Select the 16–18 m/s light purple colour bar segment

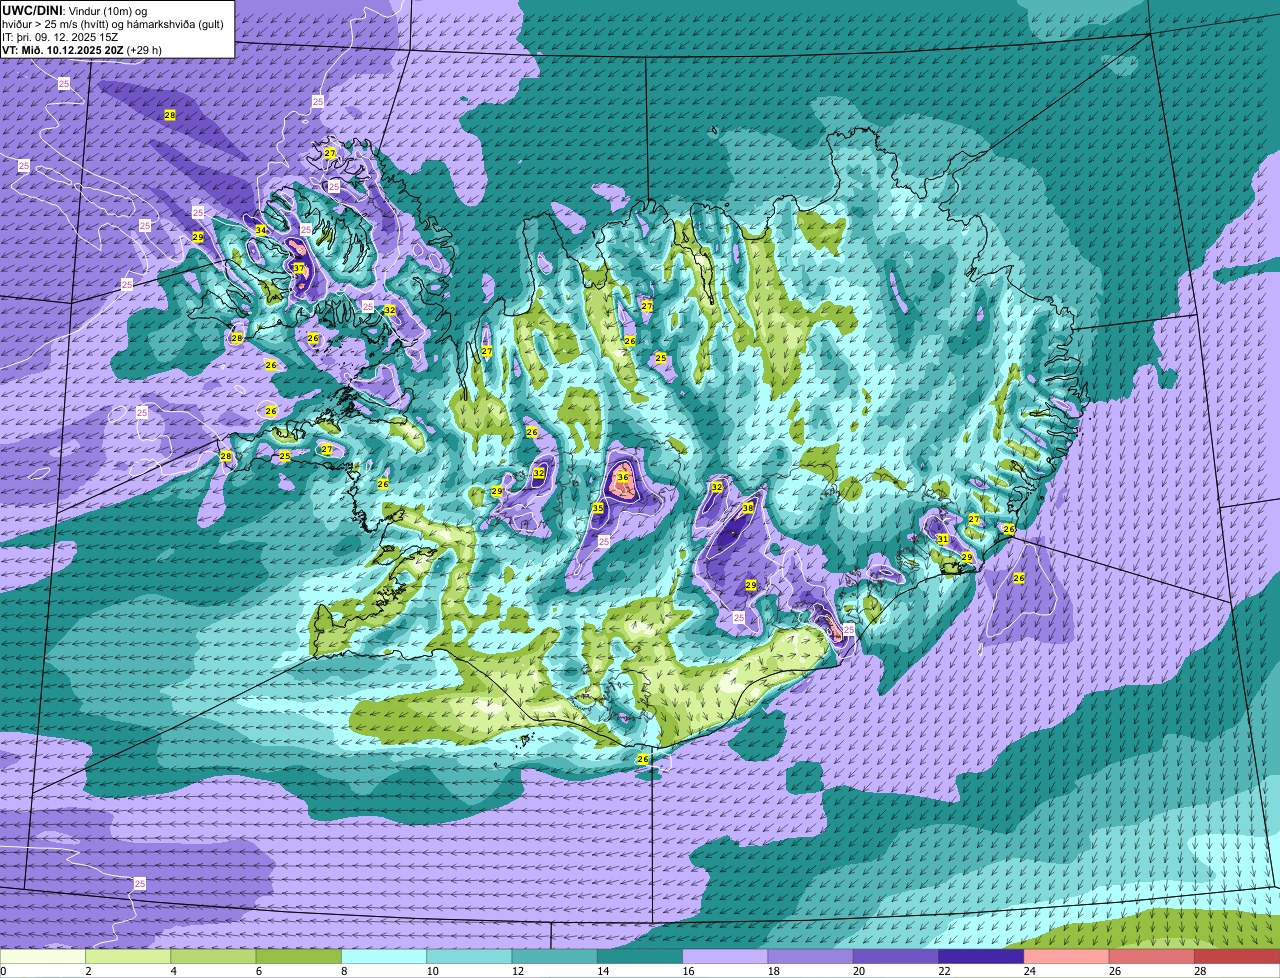(725, 957)
